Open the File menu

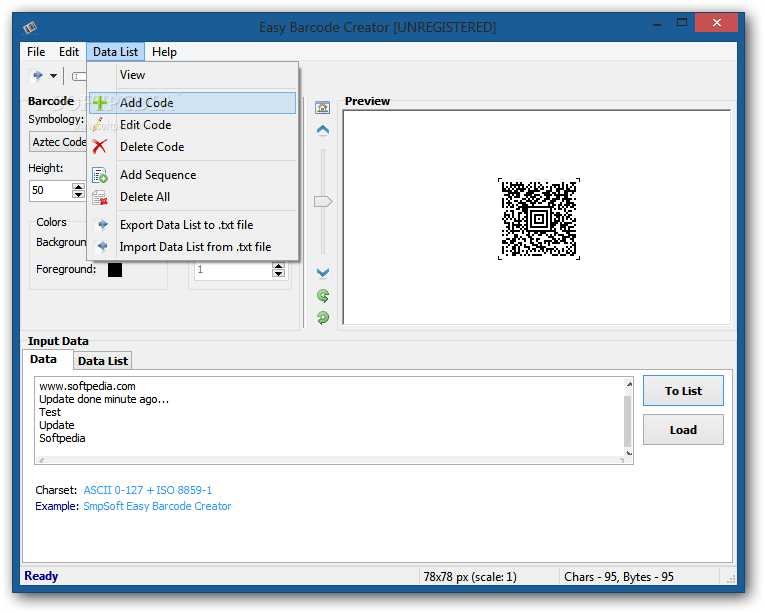point(36,52)
